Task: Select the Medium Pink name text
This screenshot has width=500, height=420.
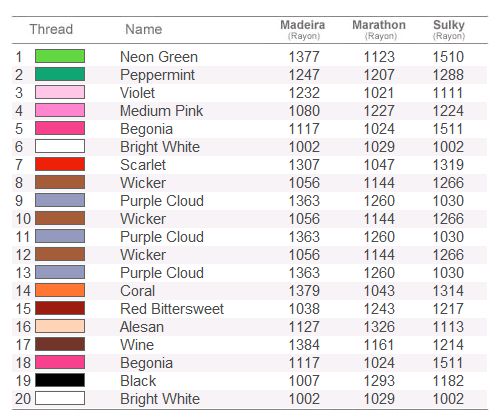Action: (x=161, y=111)
